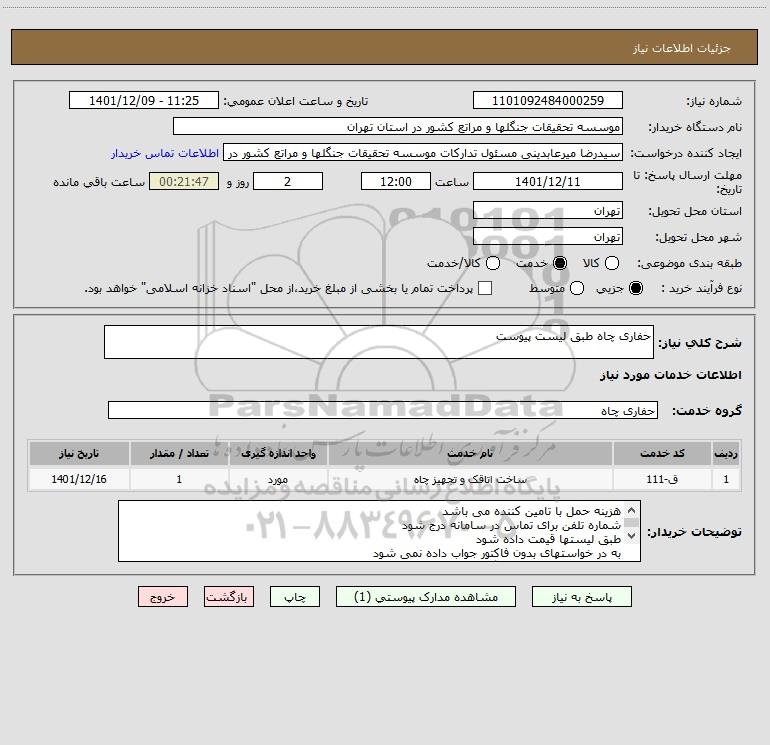Click the remaining days field showing 2
The image size is (770, 745).
pos(288,181)
